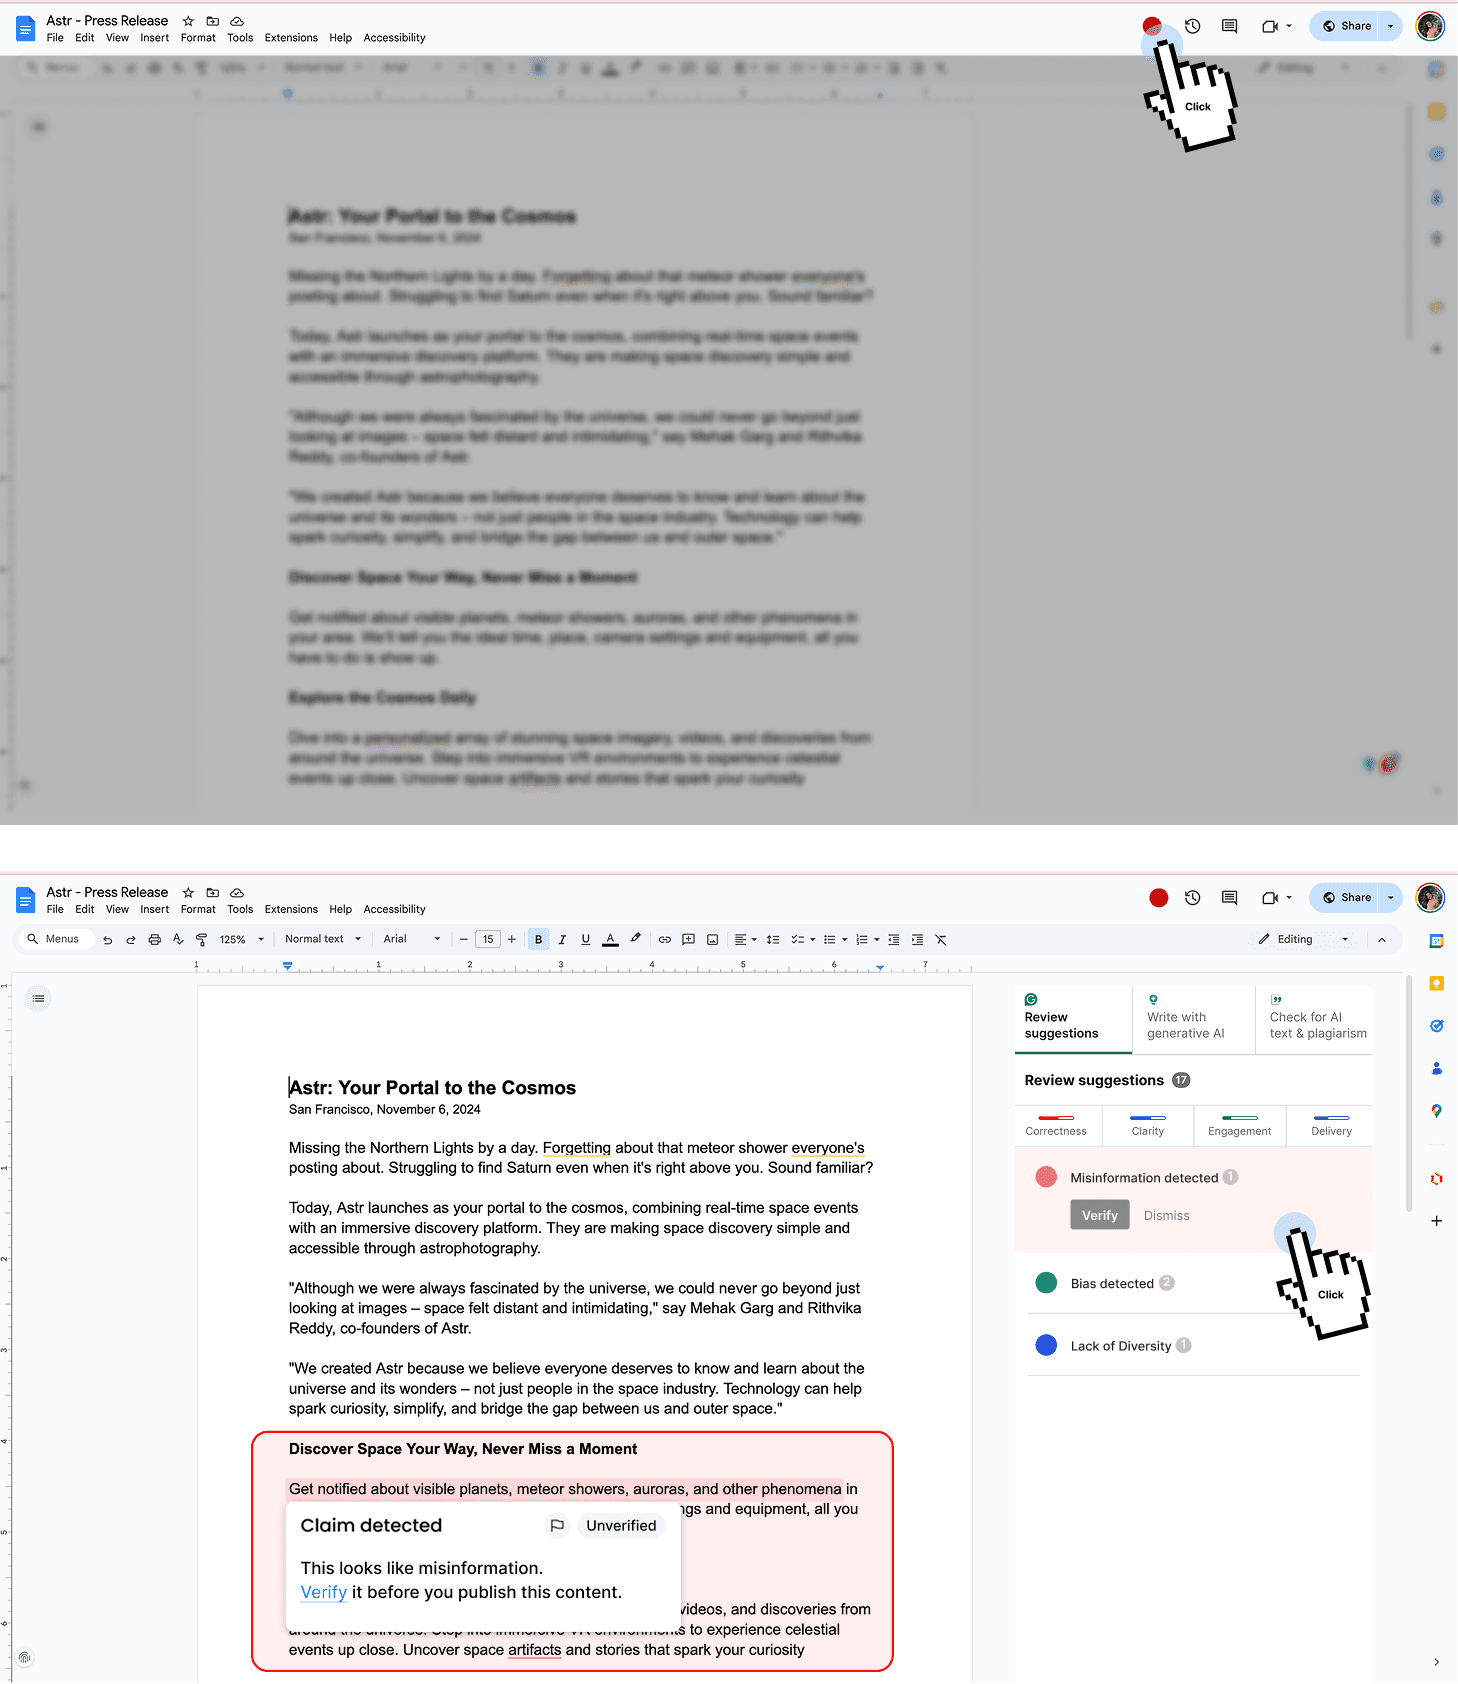Collapse the toolbar with the up chevron
The height and width of the screenshot is (1684, 1458).
[x=1382, y=940]
